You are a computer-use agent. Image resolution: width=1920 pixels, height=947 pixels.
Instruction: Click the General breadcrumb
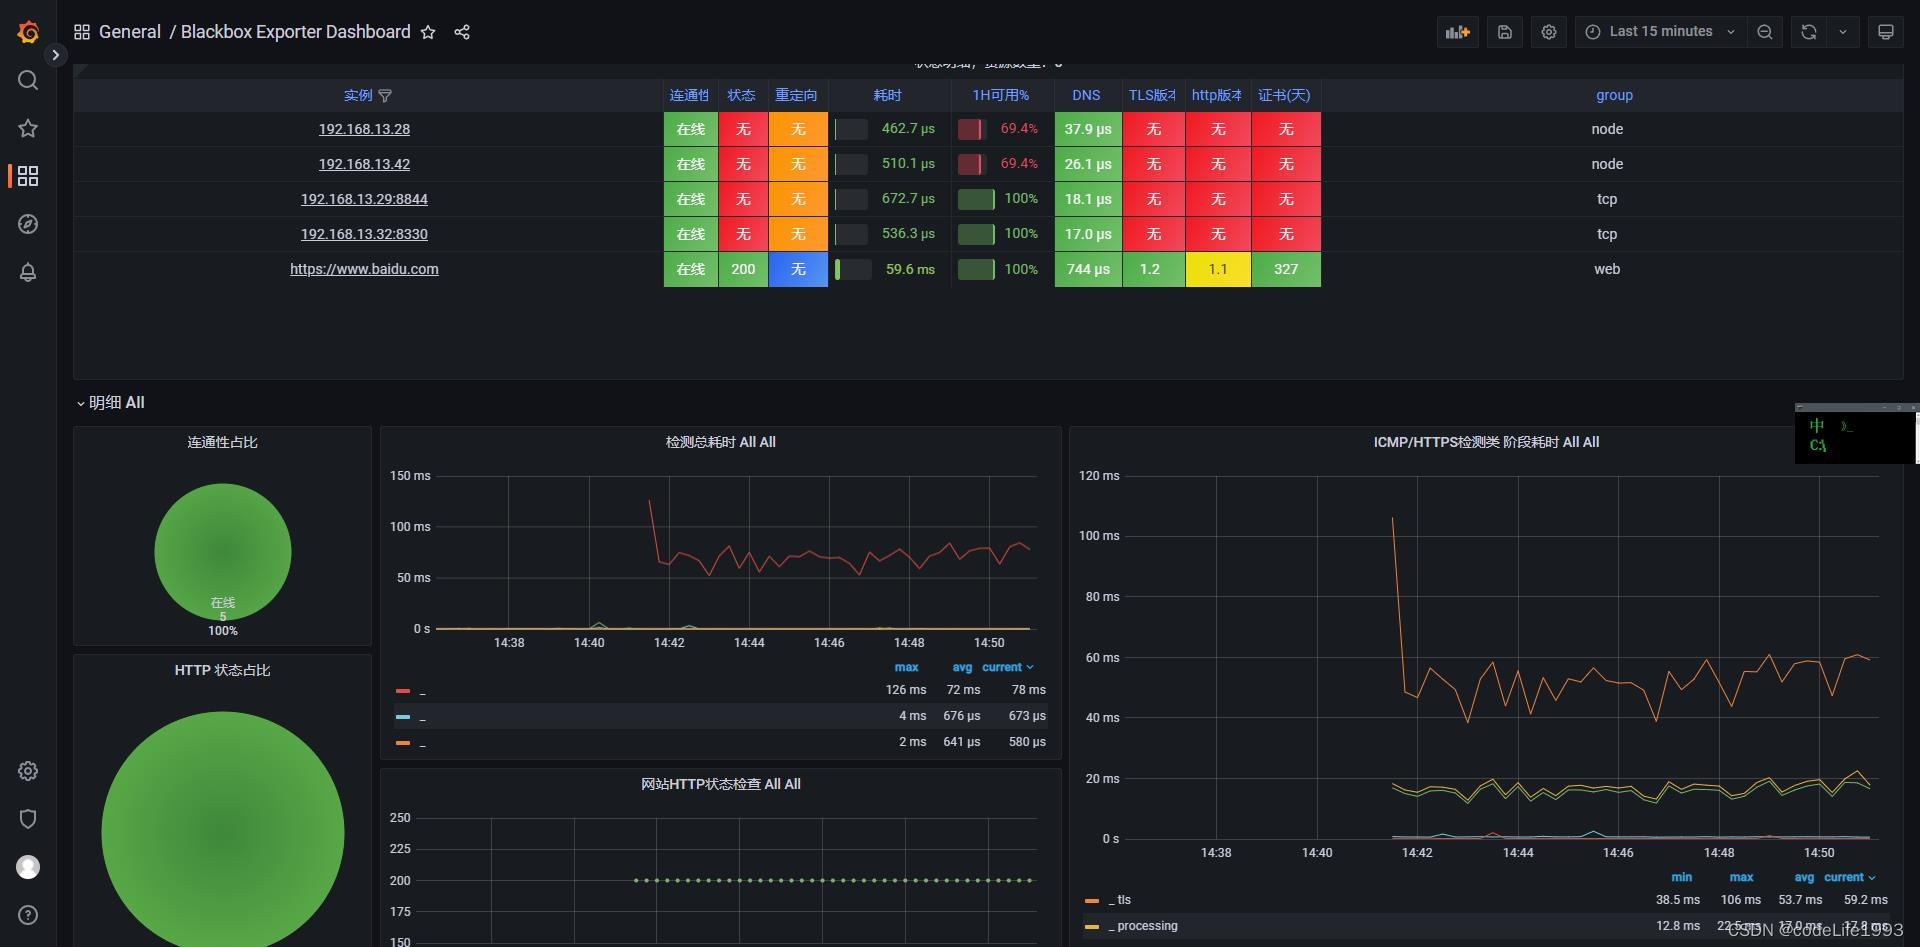(130, 32)
